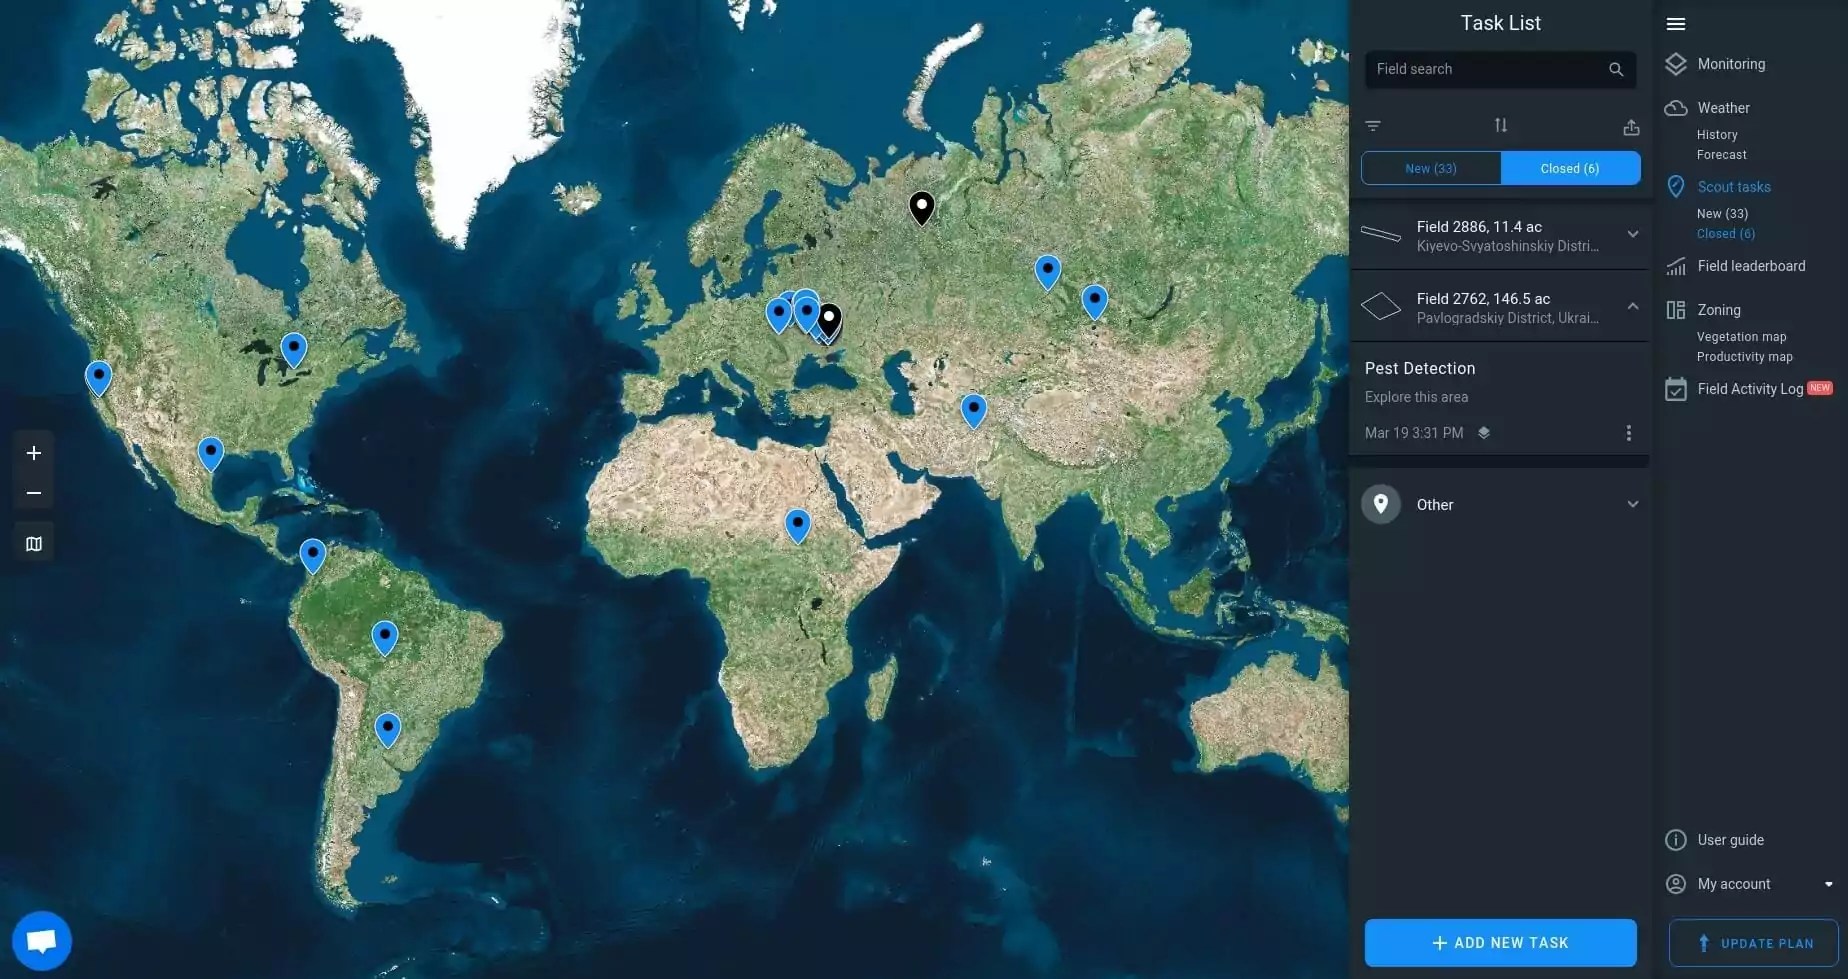Select the black pin in northern Russia
The height and width of the screenshot is (979, 1848).
pos(921,207)
